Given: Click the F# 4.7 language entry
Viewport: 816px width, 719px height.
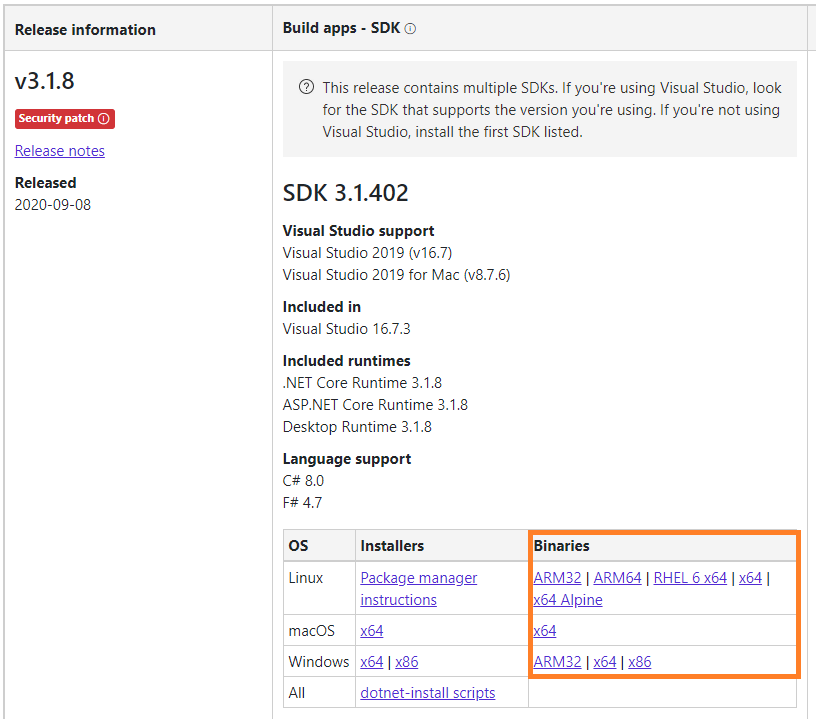Looking at the screenshot, I should point(302,503).
